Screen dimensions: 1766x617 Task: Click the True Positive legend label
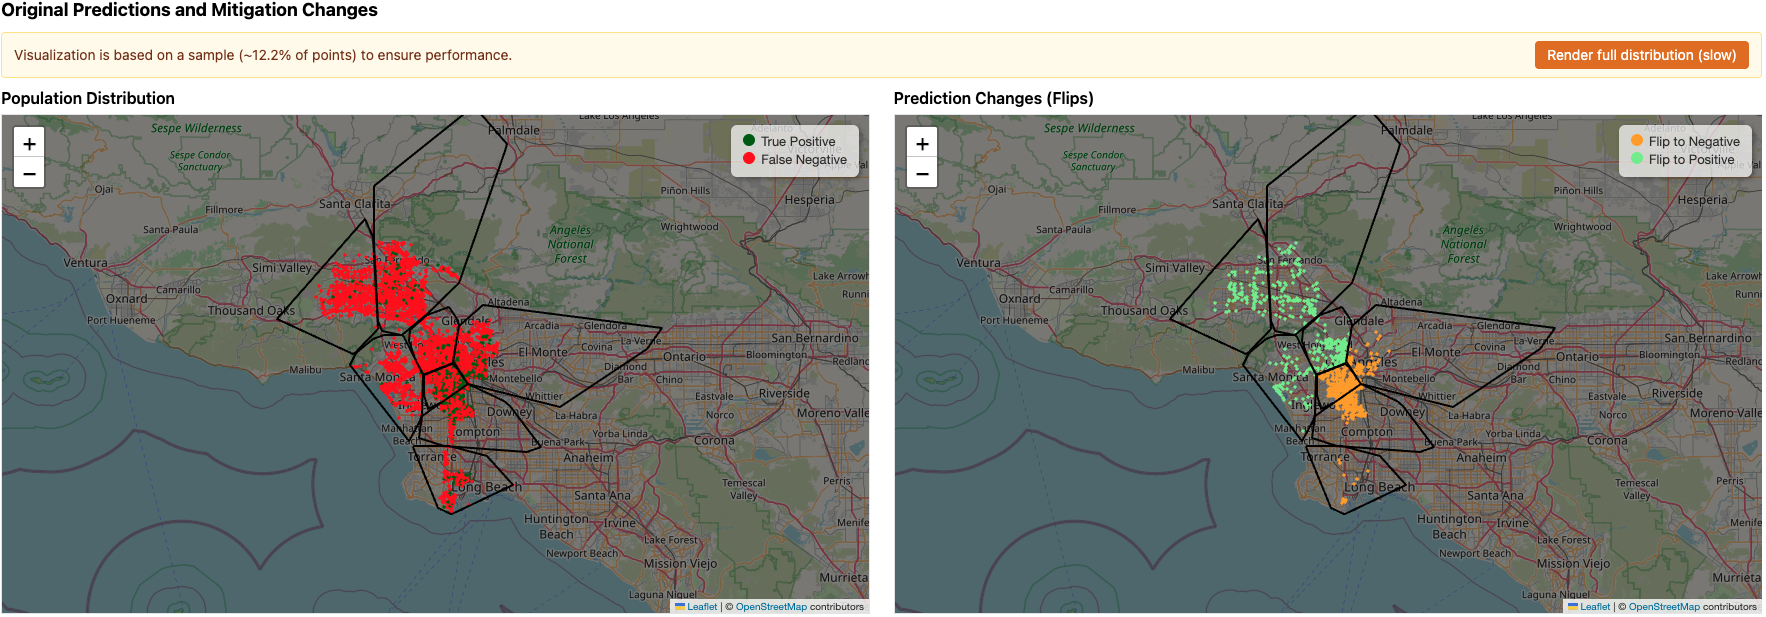pos(798,141)
